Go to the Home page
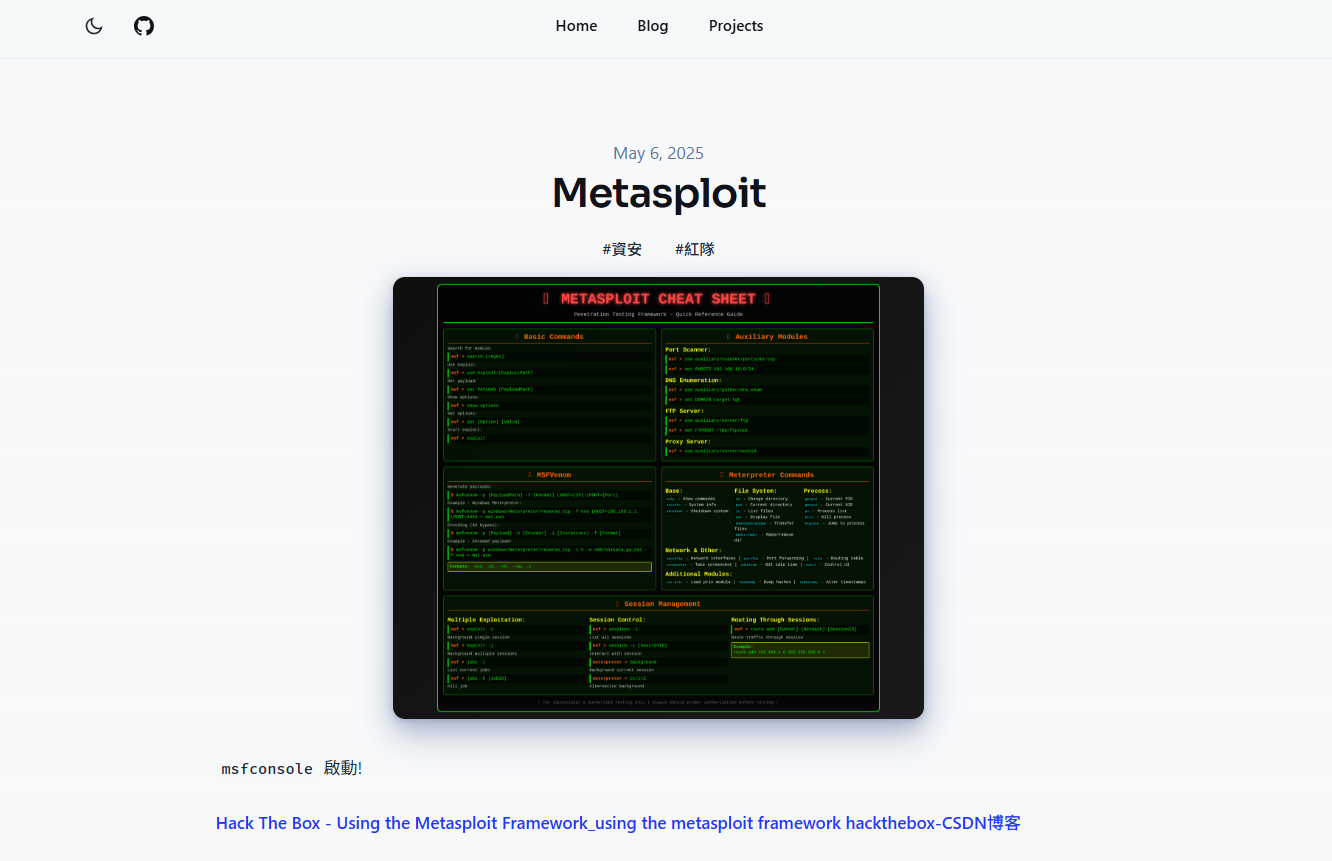 coord(576,26)
